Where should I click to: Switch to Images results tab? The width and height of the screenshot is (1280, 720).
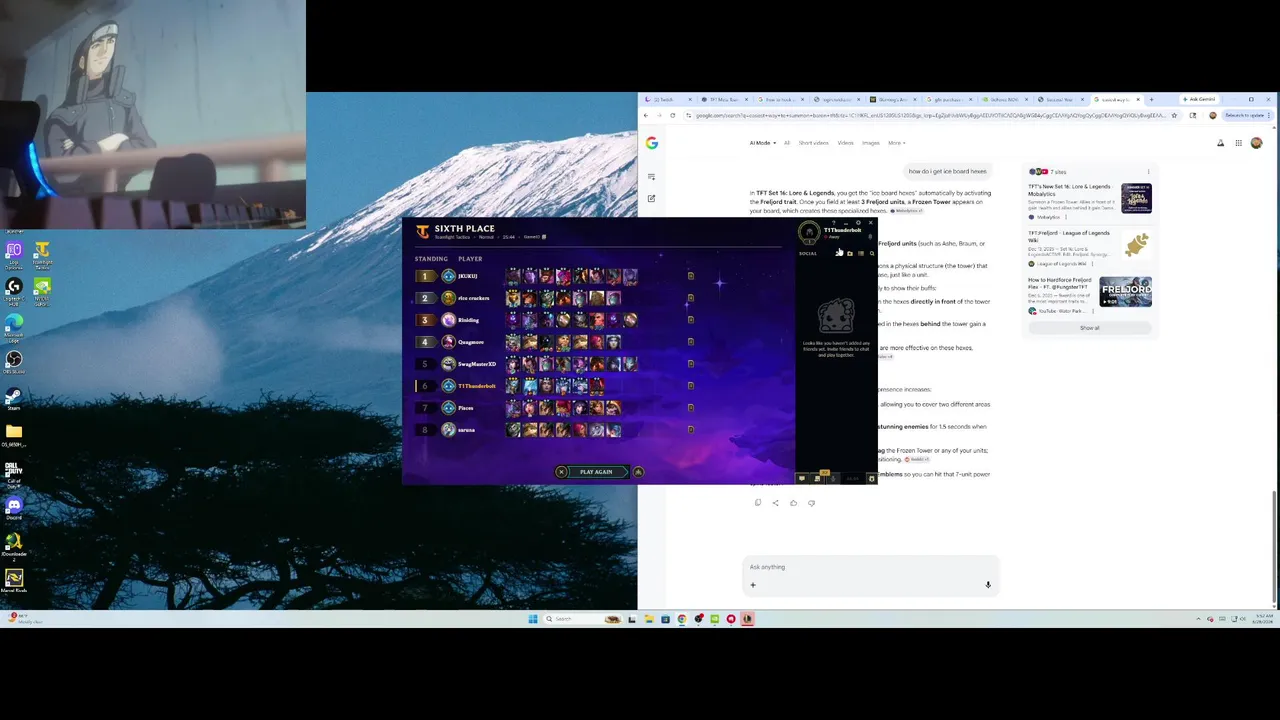(871, 143)
